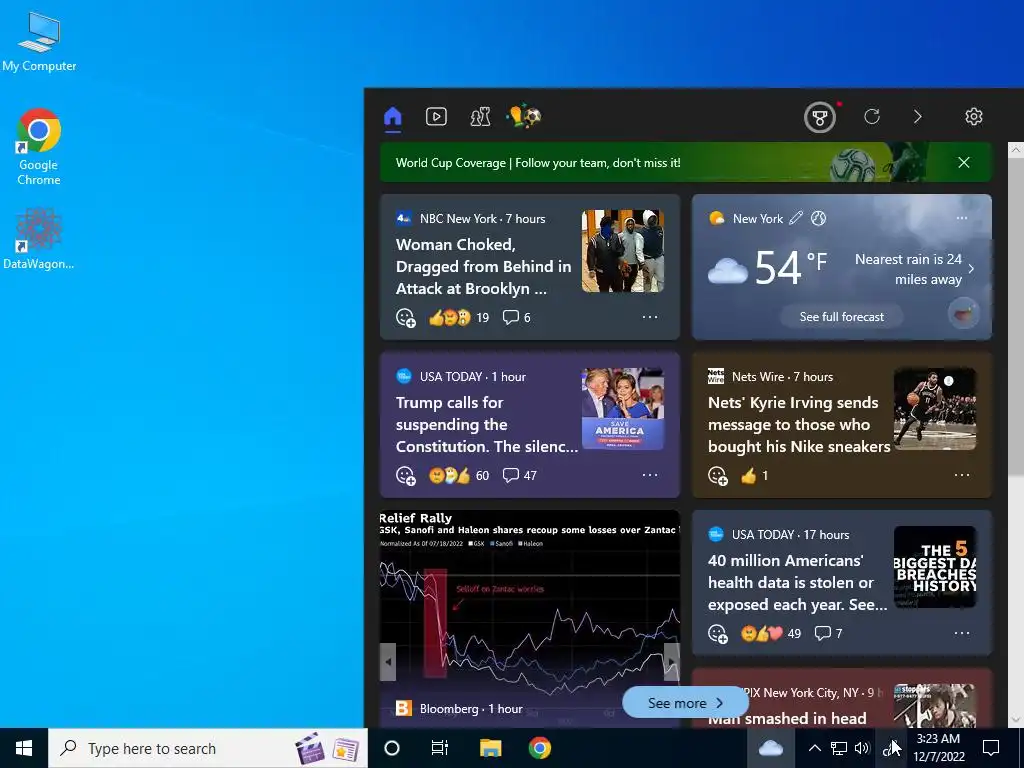Open the volume speaker tray icon
Image resolution: width=1024 pixels, height=768 pixels.
pos(862,748)
